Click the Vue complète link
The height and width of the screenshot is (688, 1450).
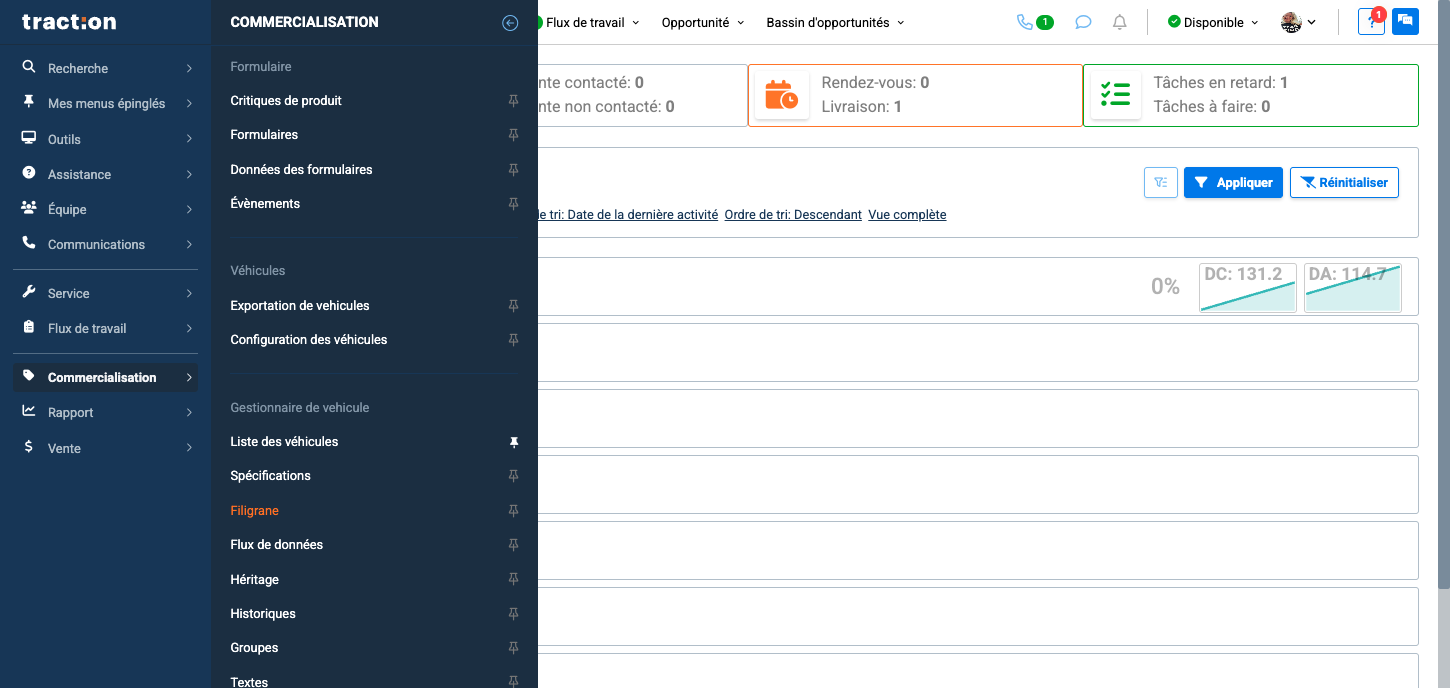(x=907, y=215)
